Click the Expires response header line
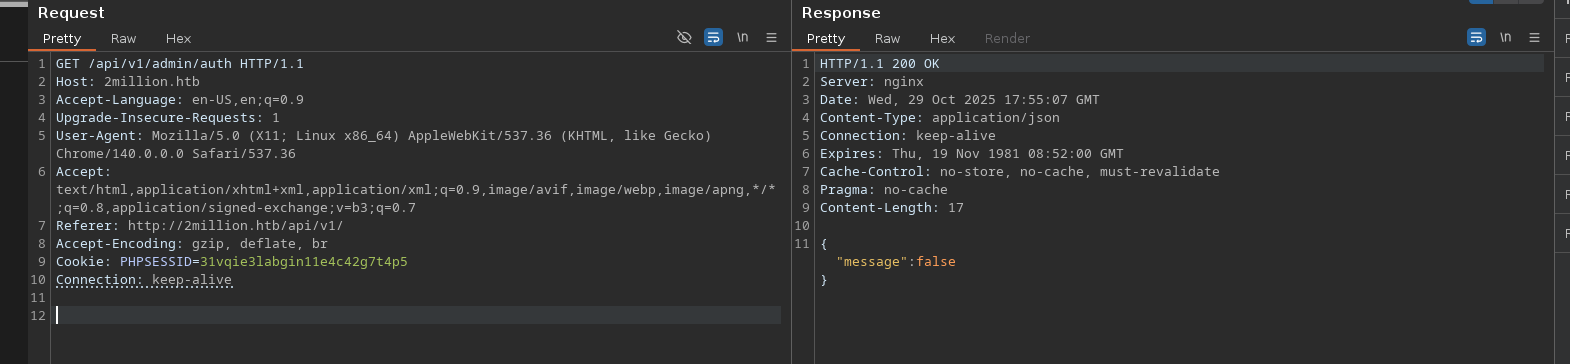 972,153
